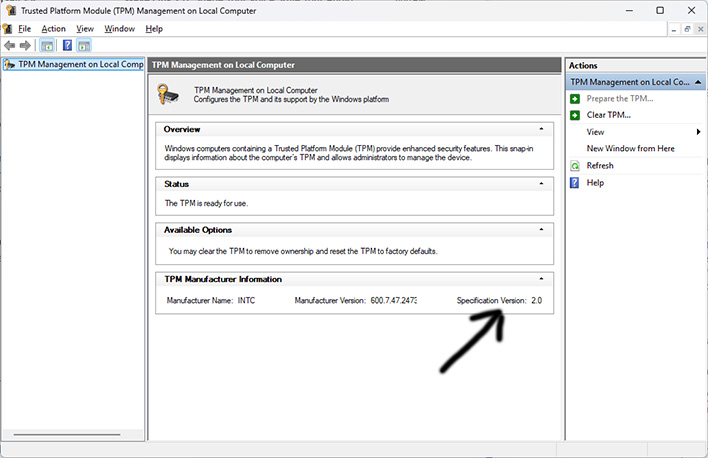The image size is (708, 458).
Task: Collapse the TPM Manufacturer Information section
Action: click(x=541, y=279)
